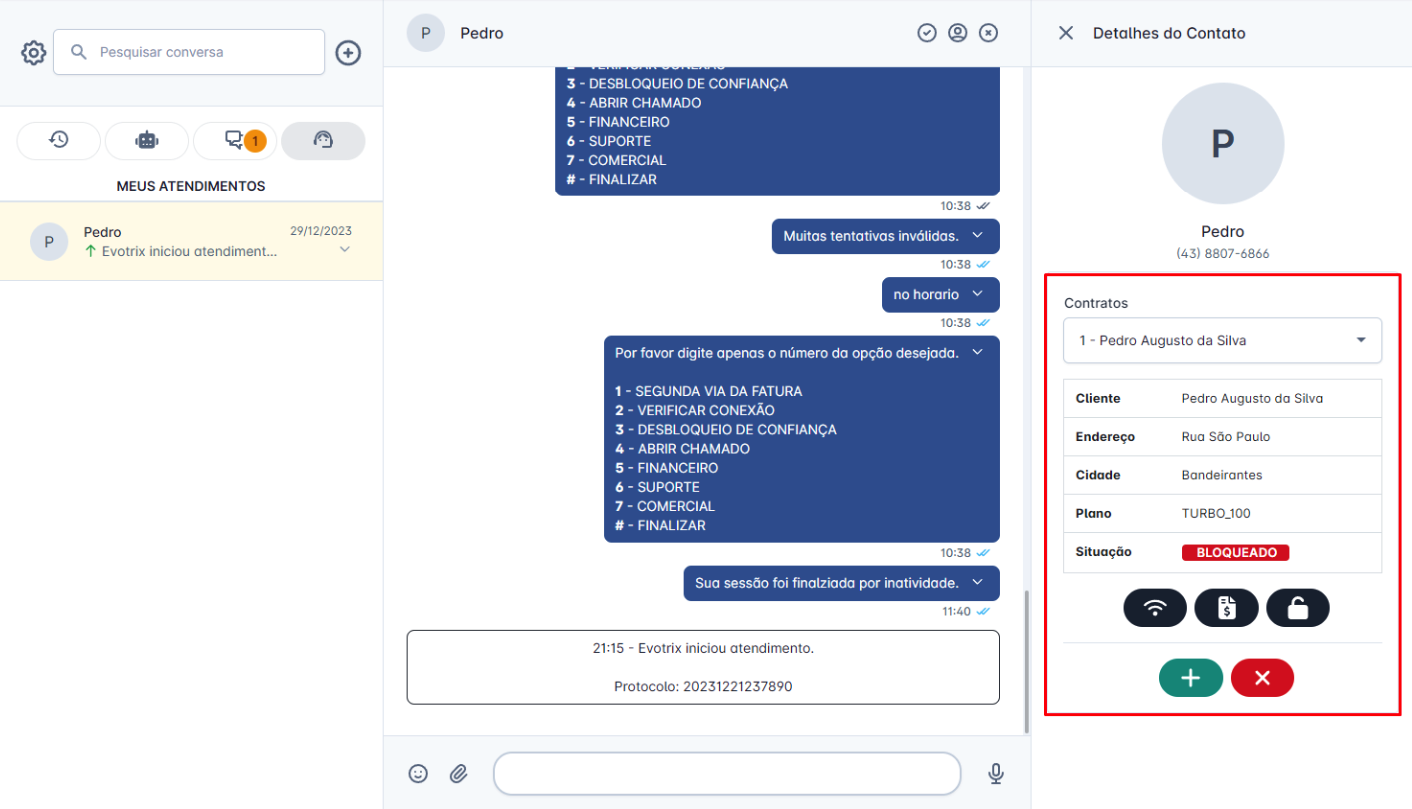Open options on the 'Muitas tentativas inválidas' message
1412x809 pixels.
(978, 236)
